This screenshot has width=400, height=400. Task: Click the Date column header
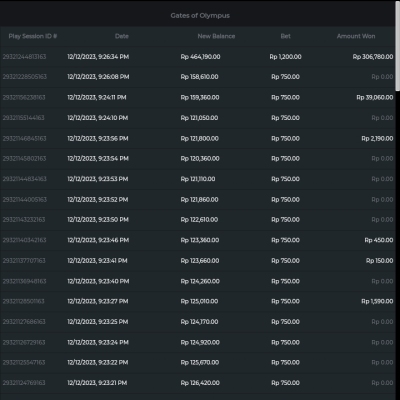pos(122,36)
